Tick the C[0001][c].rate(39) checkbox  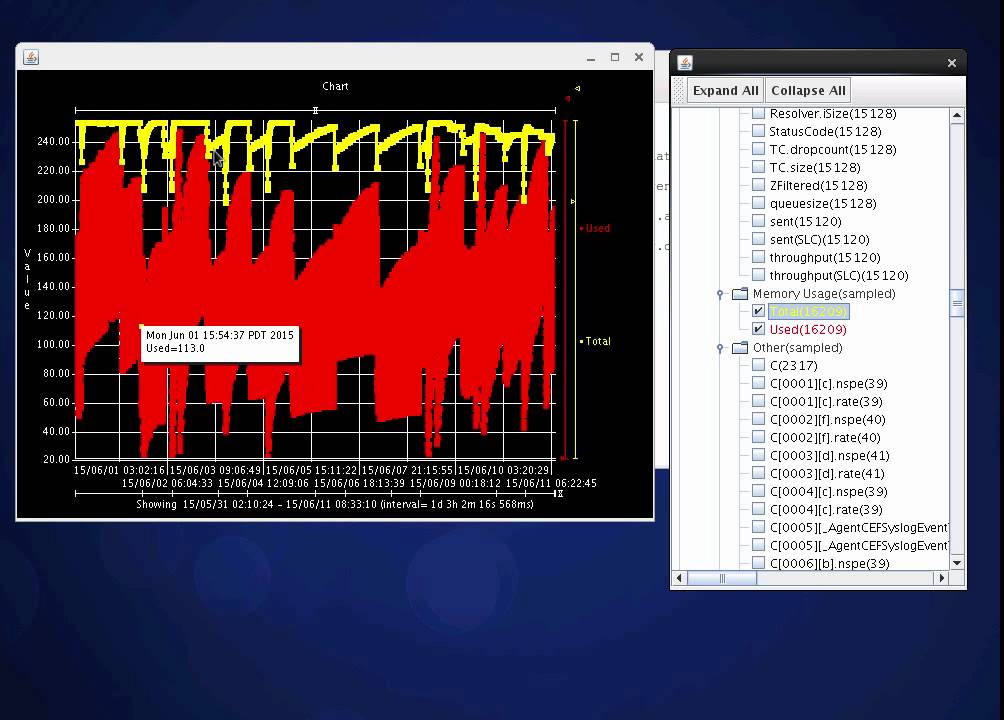pos(758,401)
